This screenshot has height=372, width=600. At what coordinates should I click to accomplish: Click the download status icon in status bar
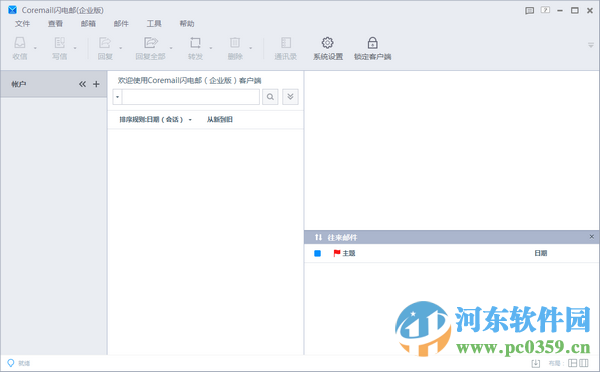536,363
